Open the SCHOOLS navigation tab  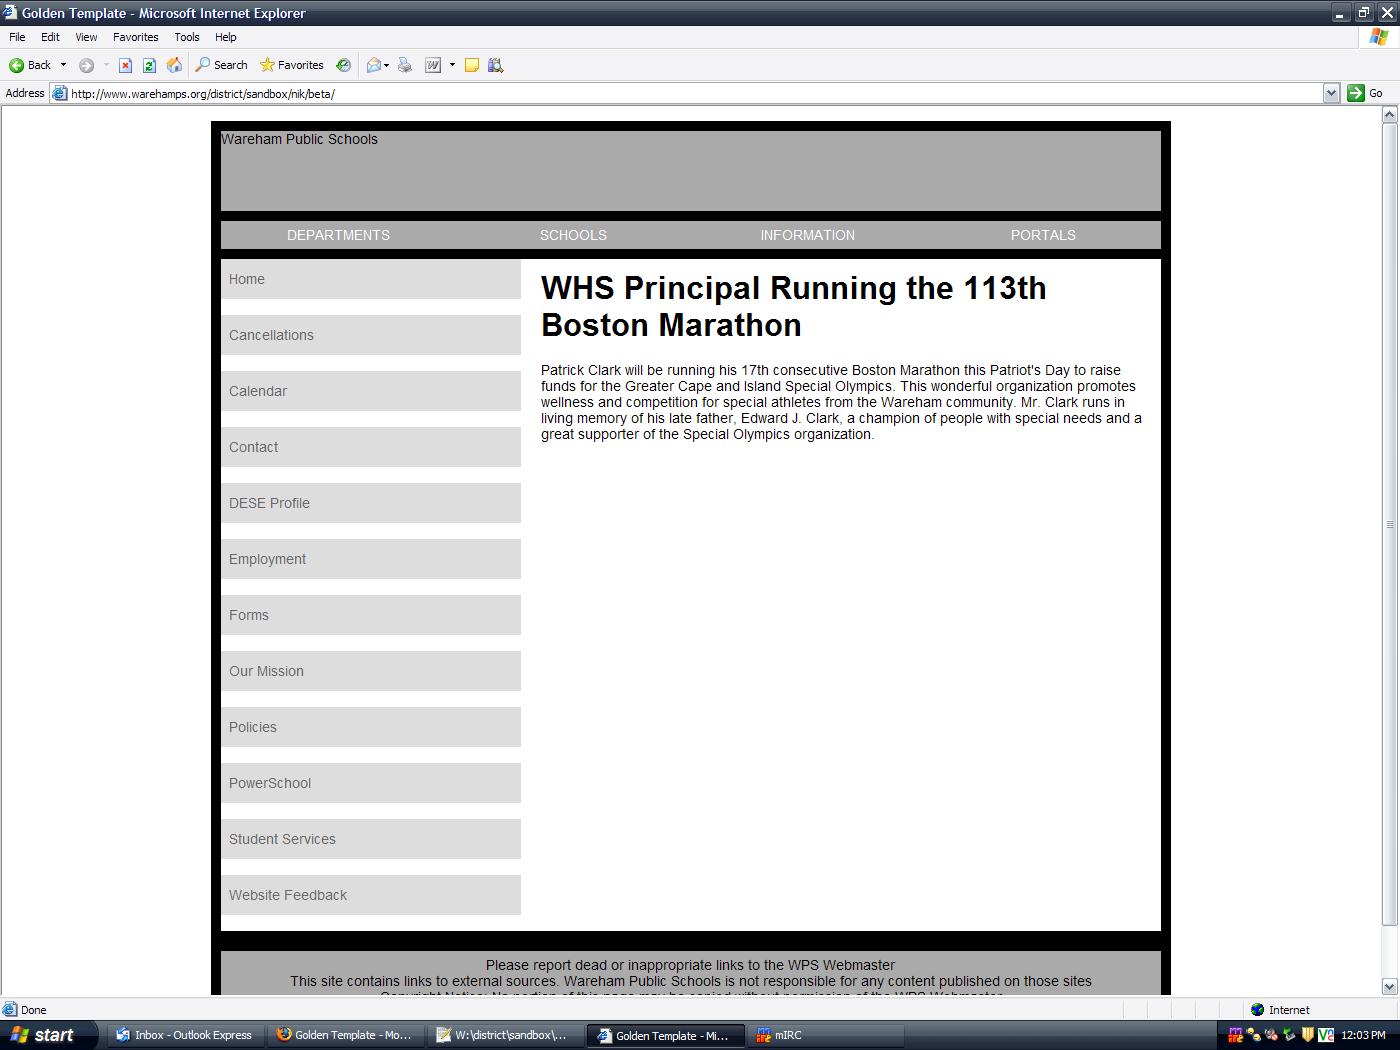[573, 235]
